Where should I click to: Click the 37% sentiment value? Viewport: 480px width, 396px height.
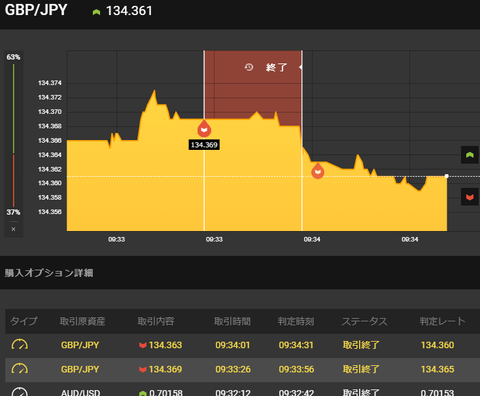click(x=13, y=212)
